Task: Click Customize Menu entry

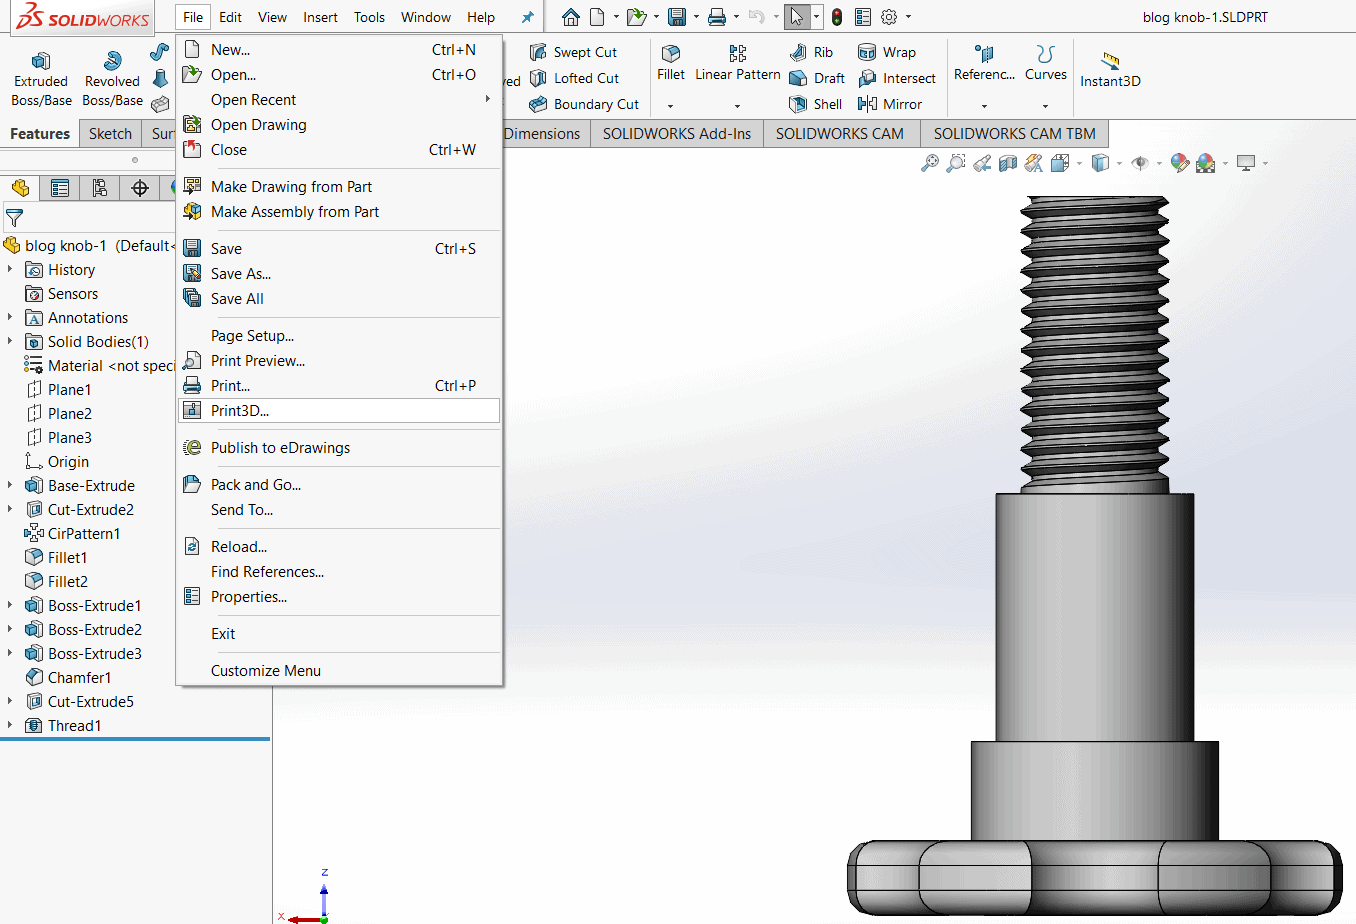Action: (339, 670)
